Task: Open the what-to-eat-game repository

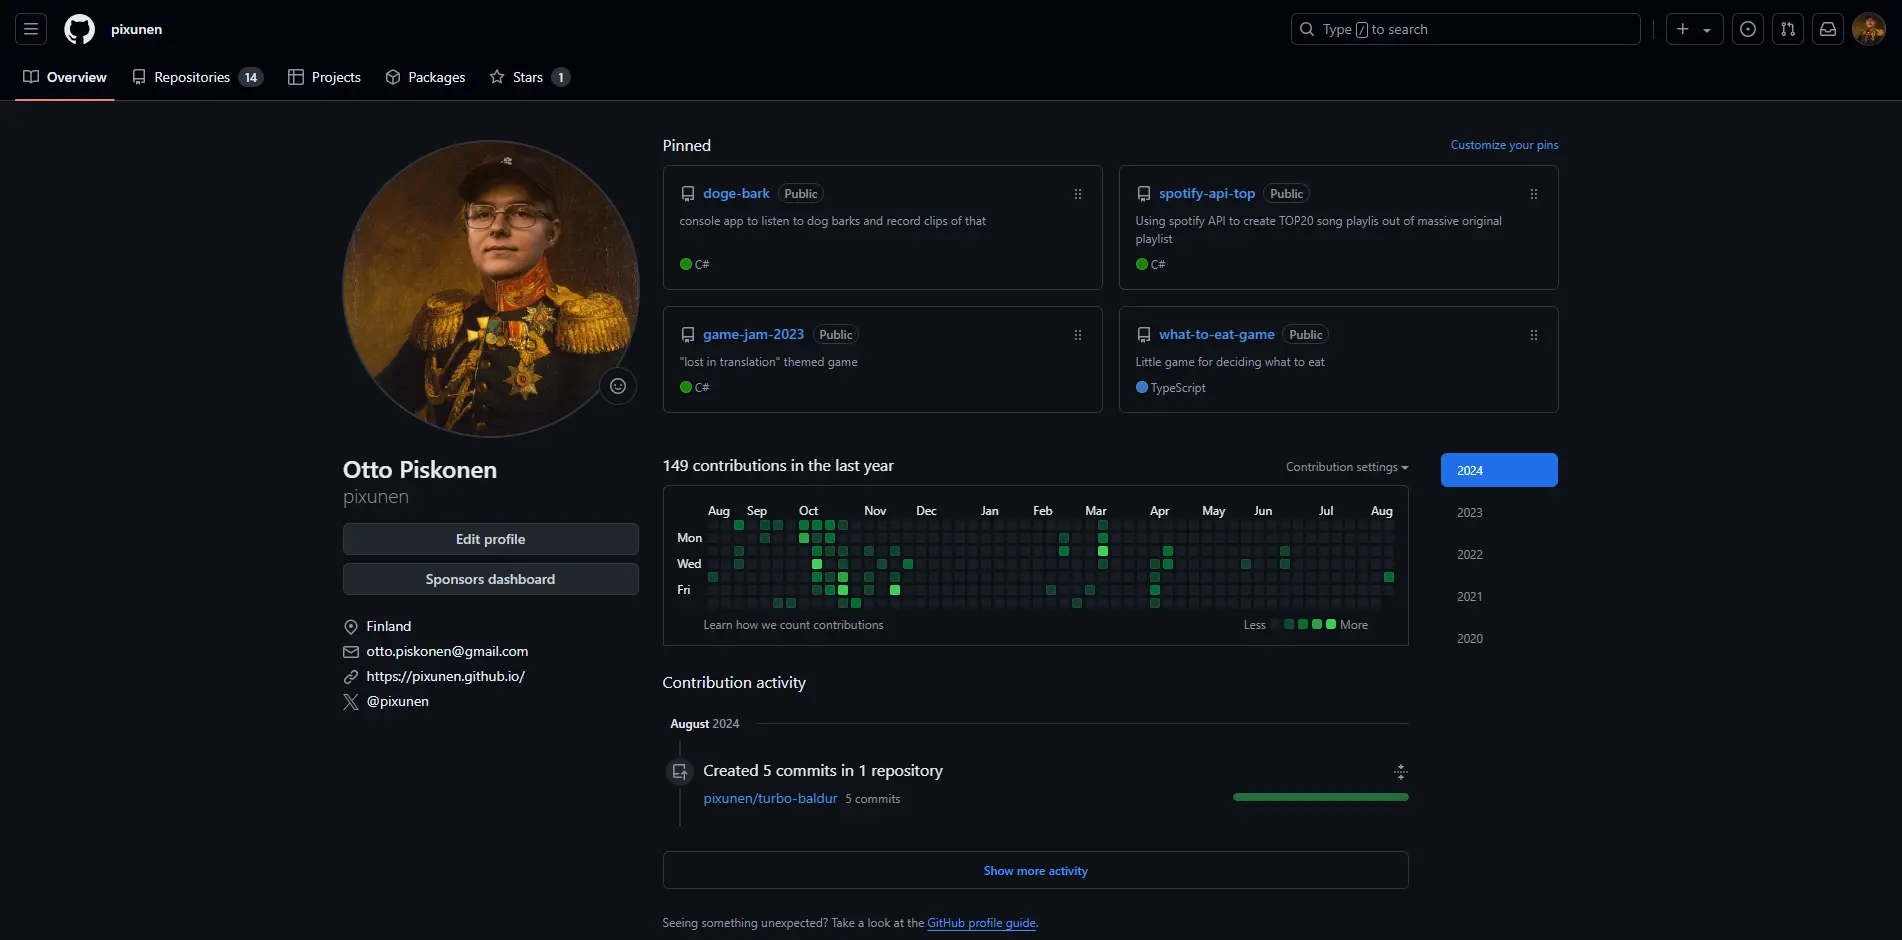Action: click(x=1217, y=334)
